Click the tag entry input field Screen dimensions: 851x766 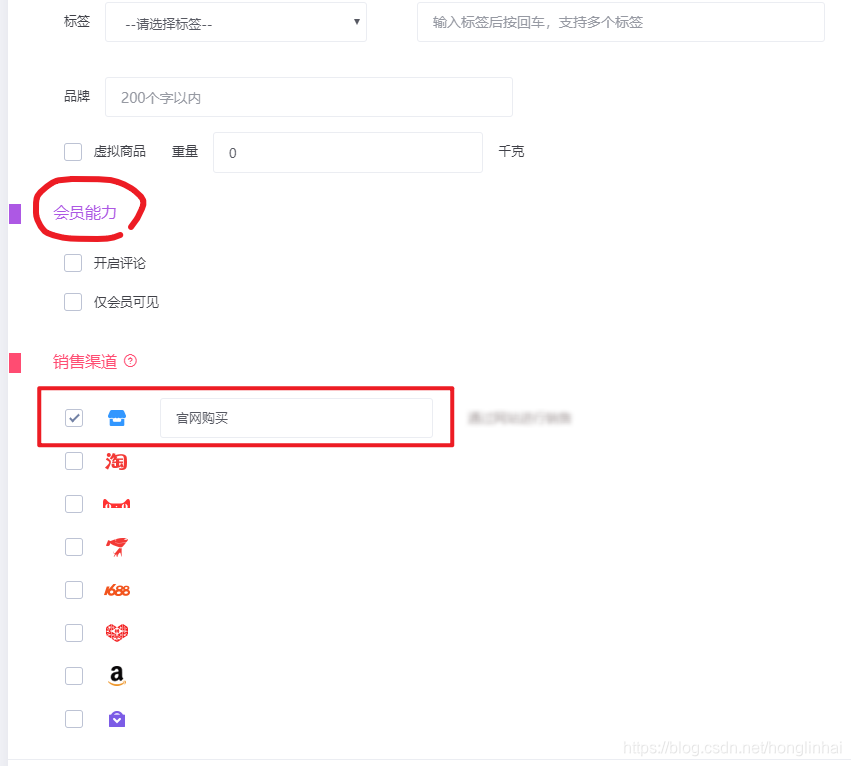620,22
